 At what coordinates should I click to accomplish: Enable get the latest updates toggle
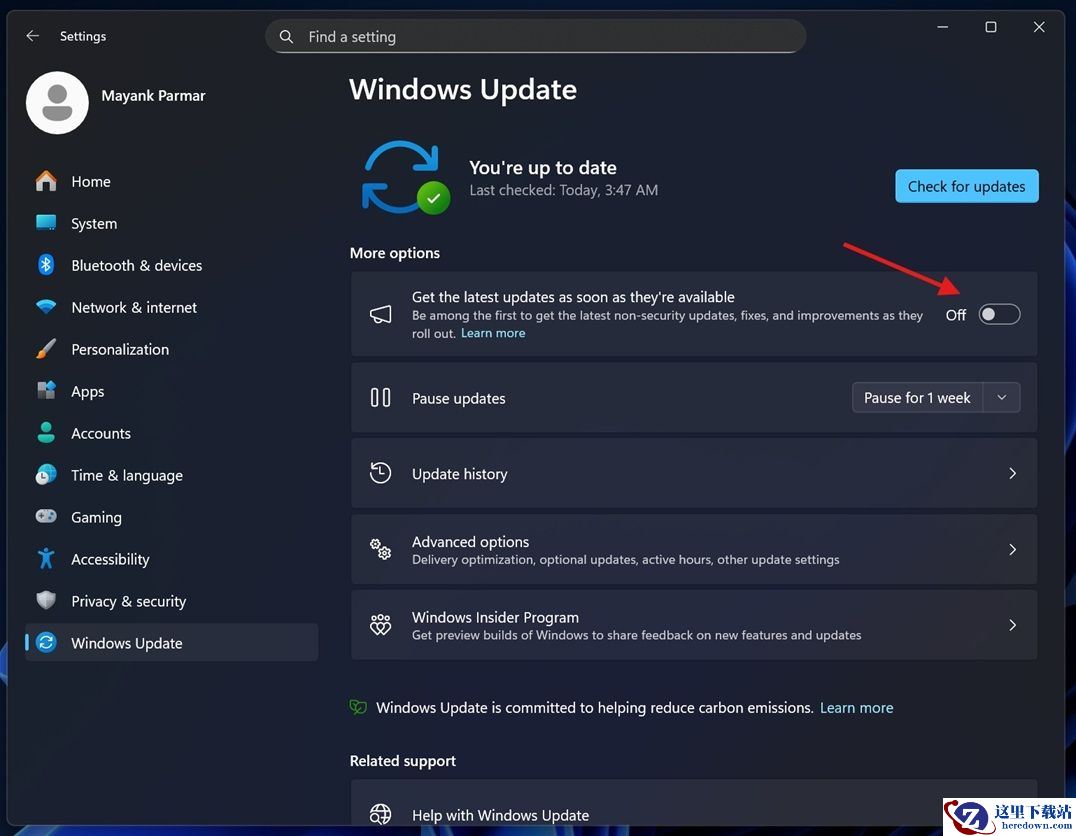(999, 315)
